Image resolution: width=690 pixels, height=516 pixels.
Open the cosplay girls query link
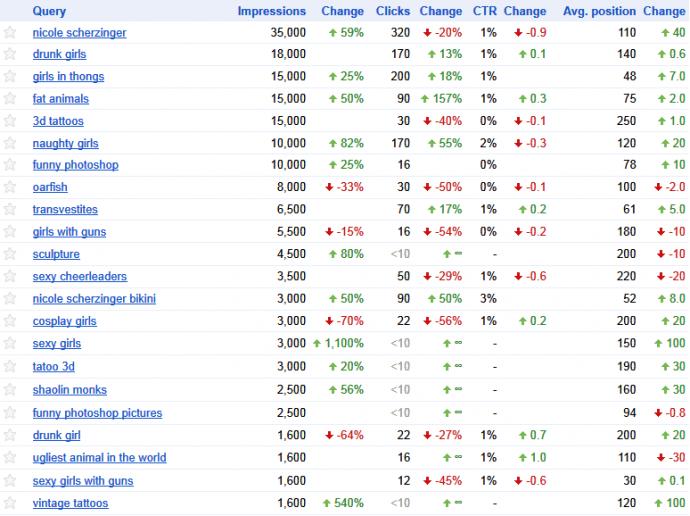coord(64,321)
